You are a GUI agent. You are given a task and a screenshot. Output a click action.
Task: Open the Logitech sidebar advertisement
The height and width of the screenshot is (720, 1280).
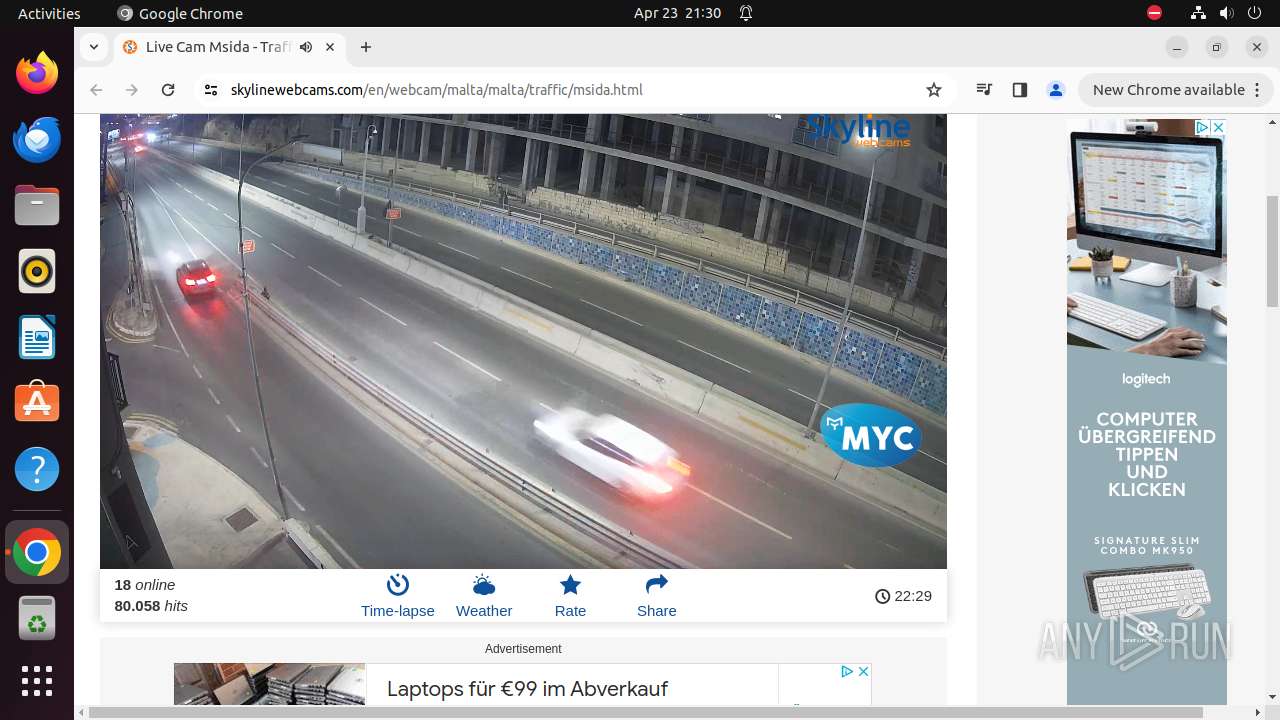[1146, 412]
